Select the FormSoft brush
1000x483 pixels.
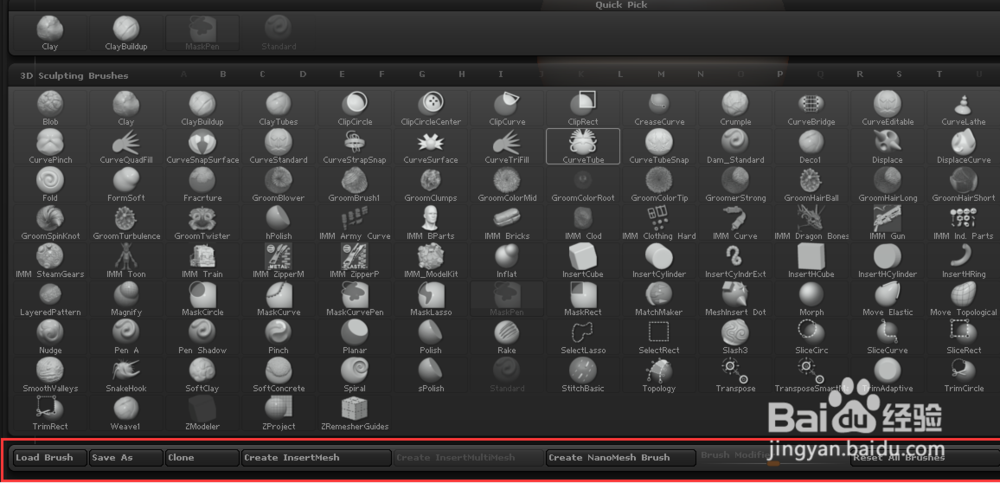pyautogui.click(x=126, y=185)
